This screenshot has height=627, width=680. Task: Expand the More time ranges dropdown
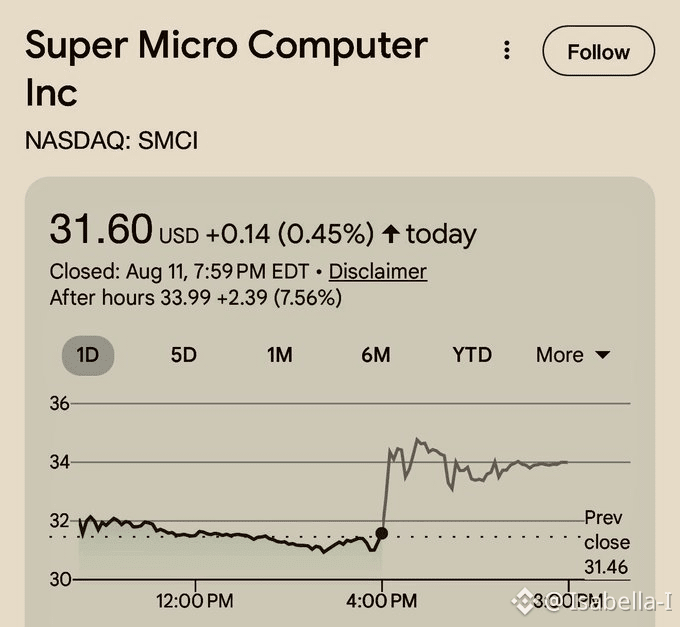(573, 355)
